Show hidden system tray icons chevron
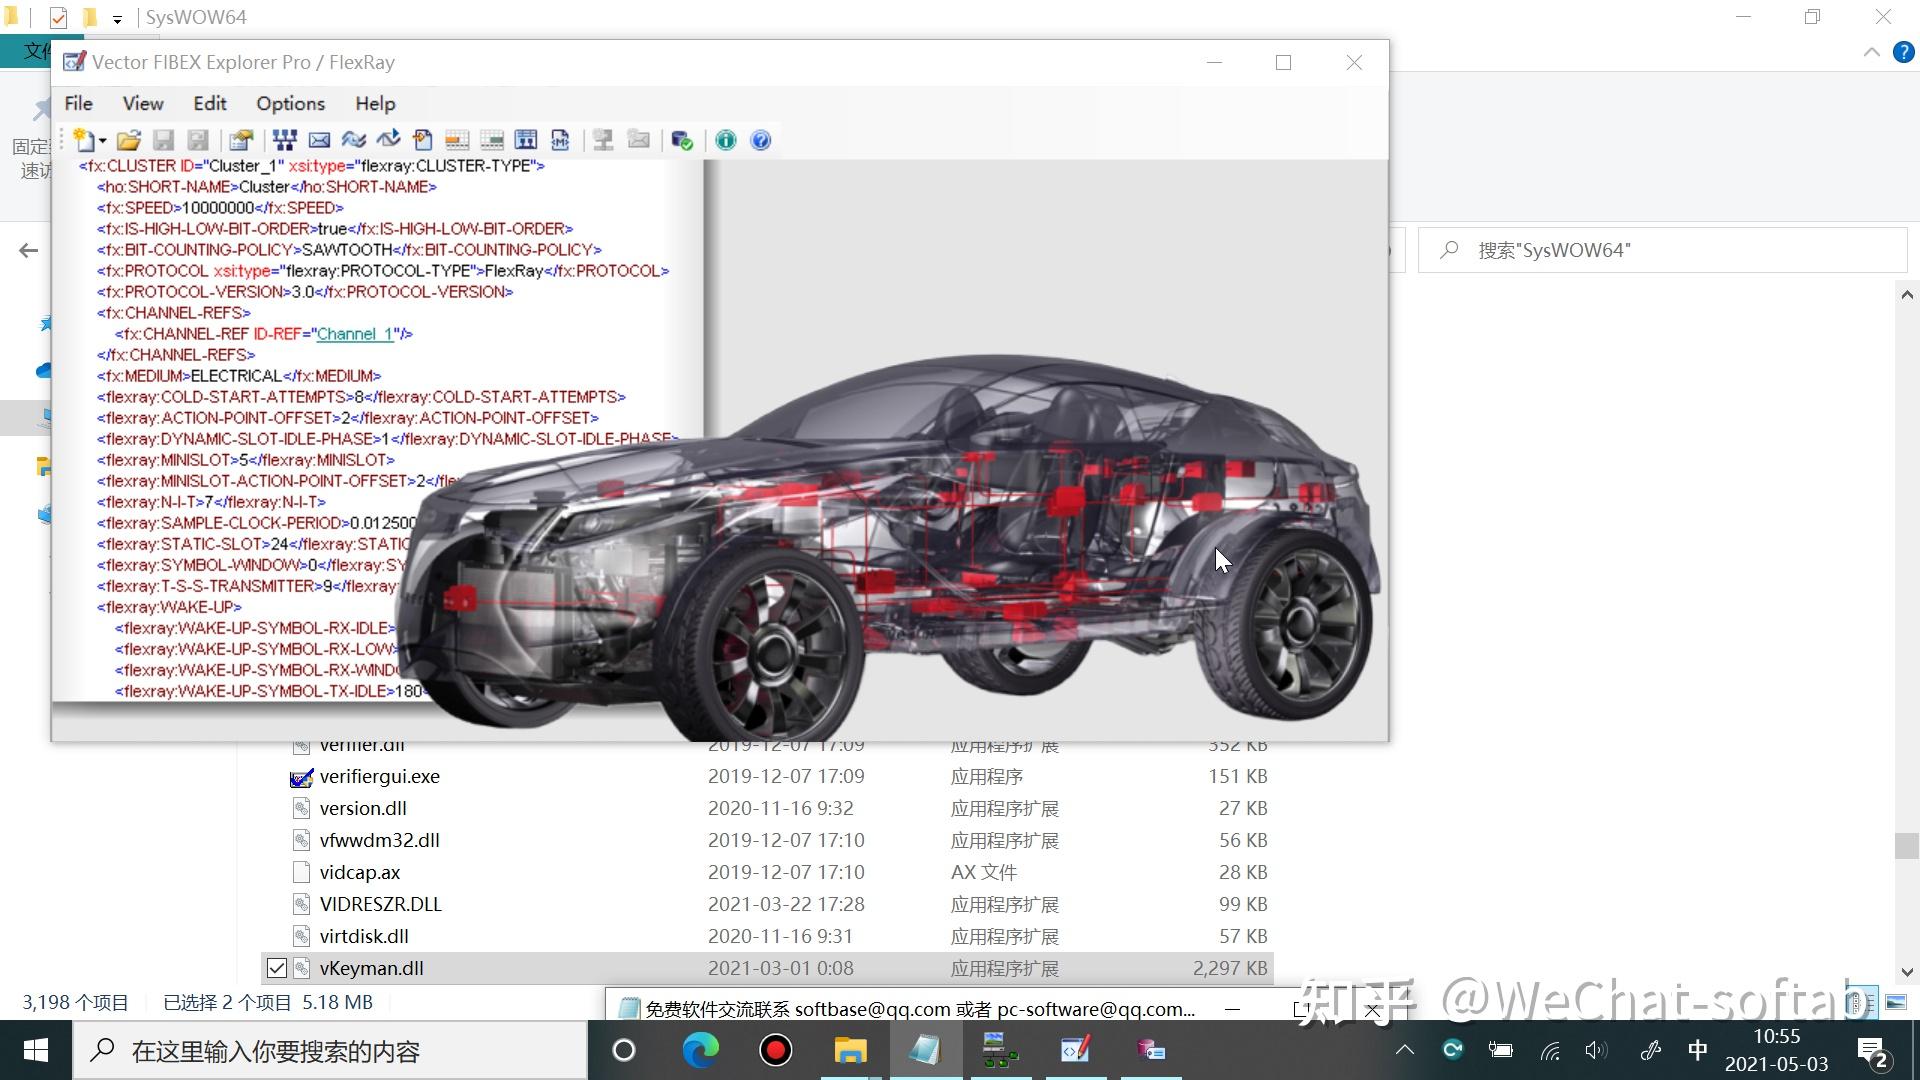The width and height of the screenshot is (1920, 1080). (x=1404, y=1050)
